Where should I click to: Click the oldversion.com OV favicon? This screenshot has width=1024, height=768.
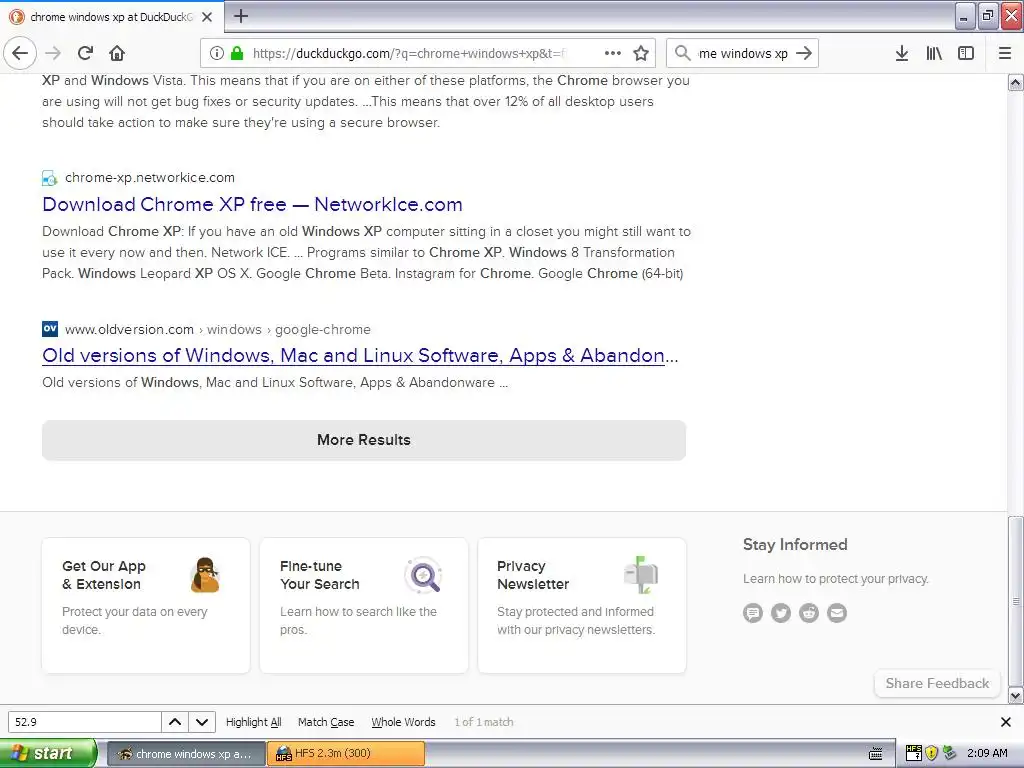pos(50,328)
